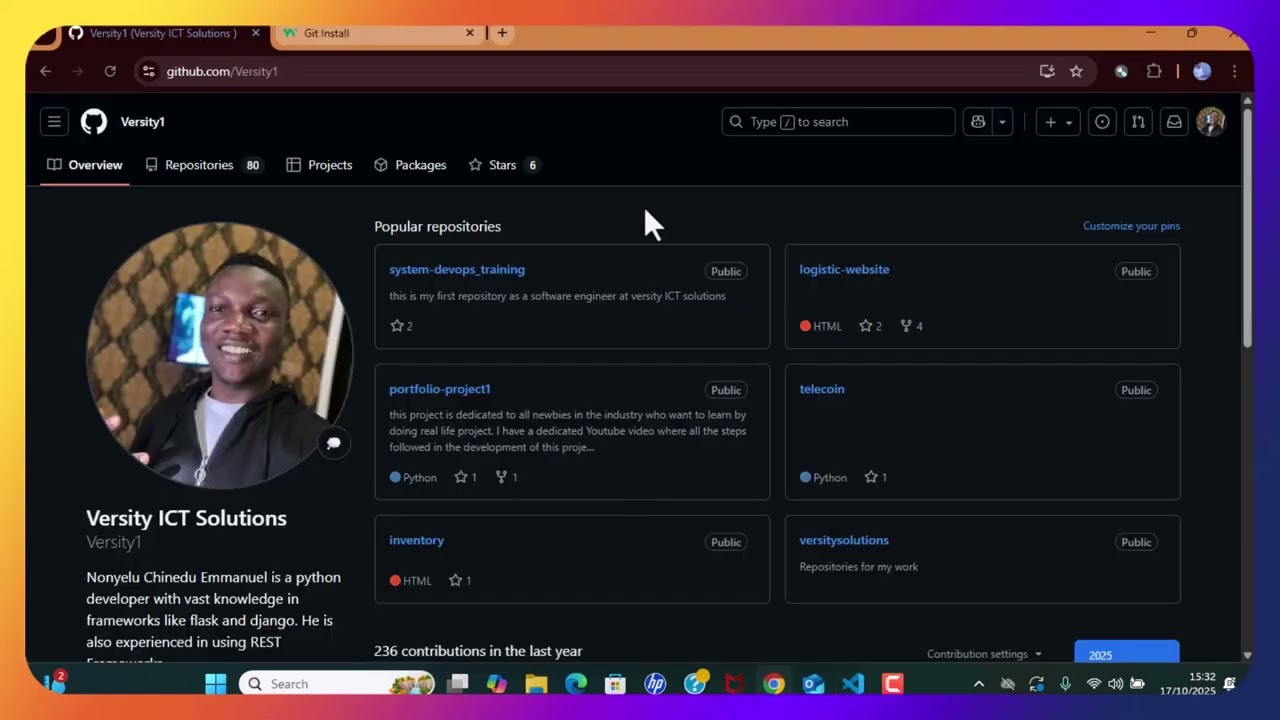This screenshot has width=1280, height=720.
Task: Open Wi-Fi network icon in system tray
Action: tap(1093, 684)
